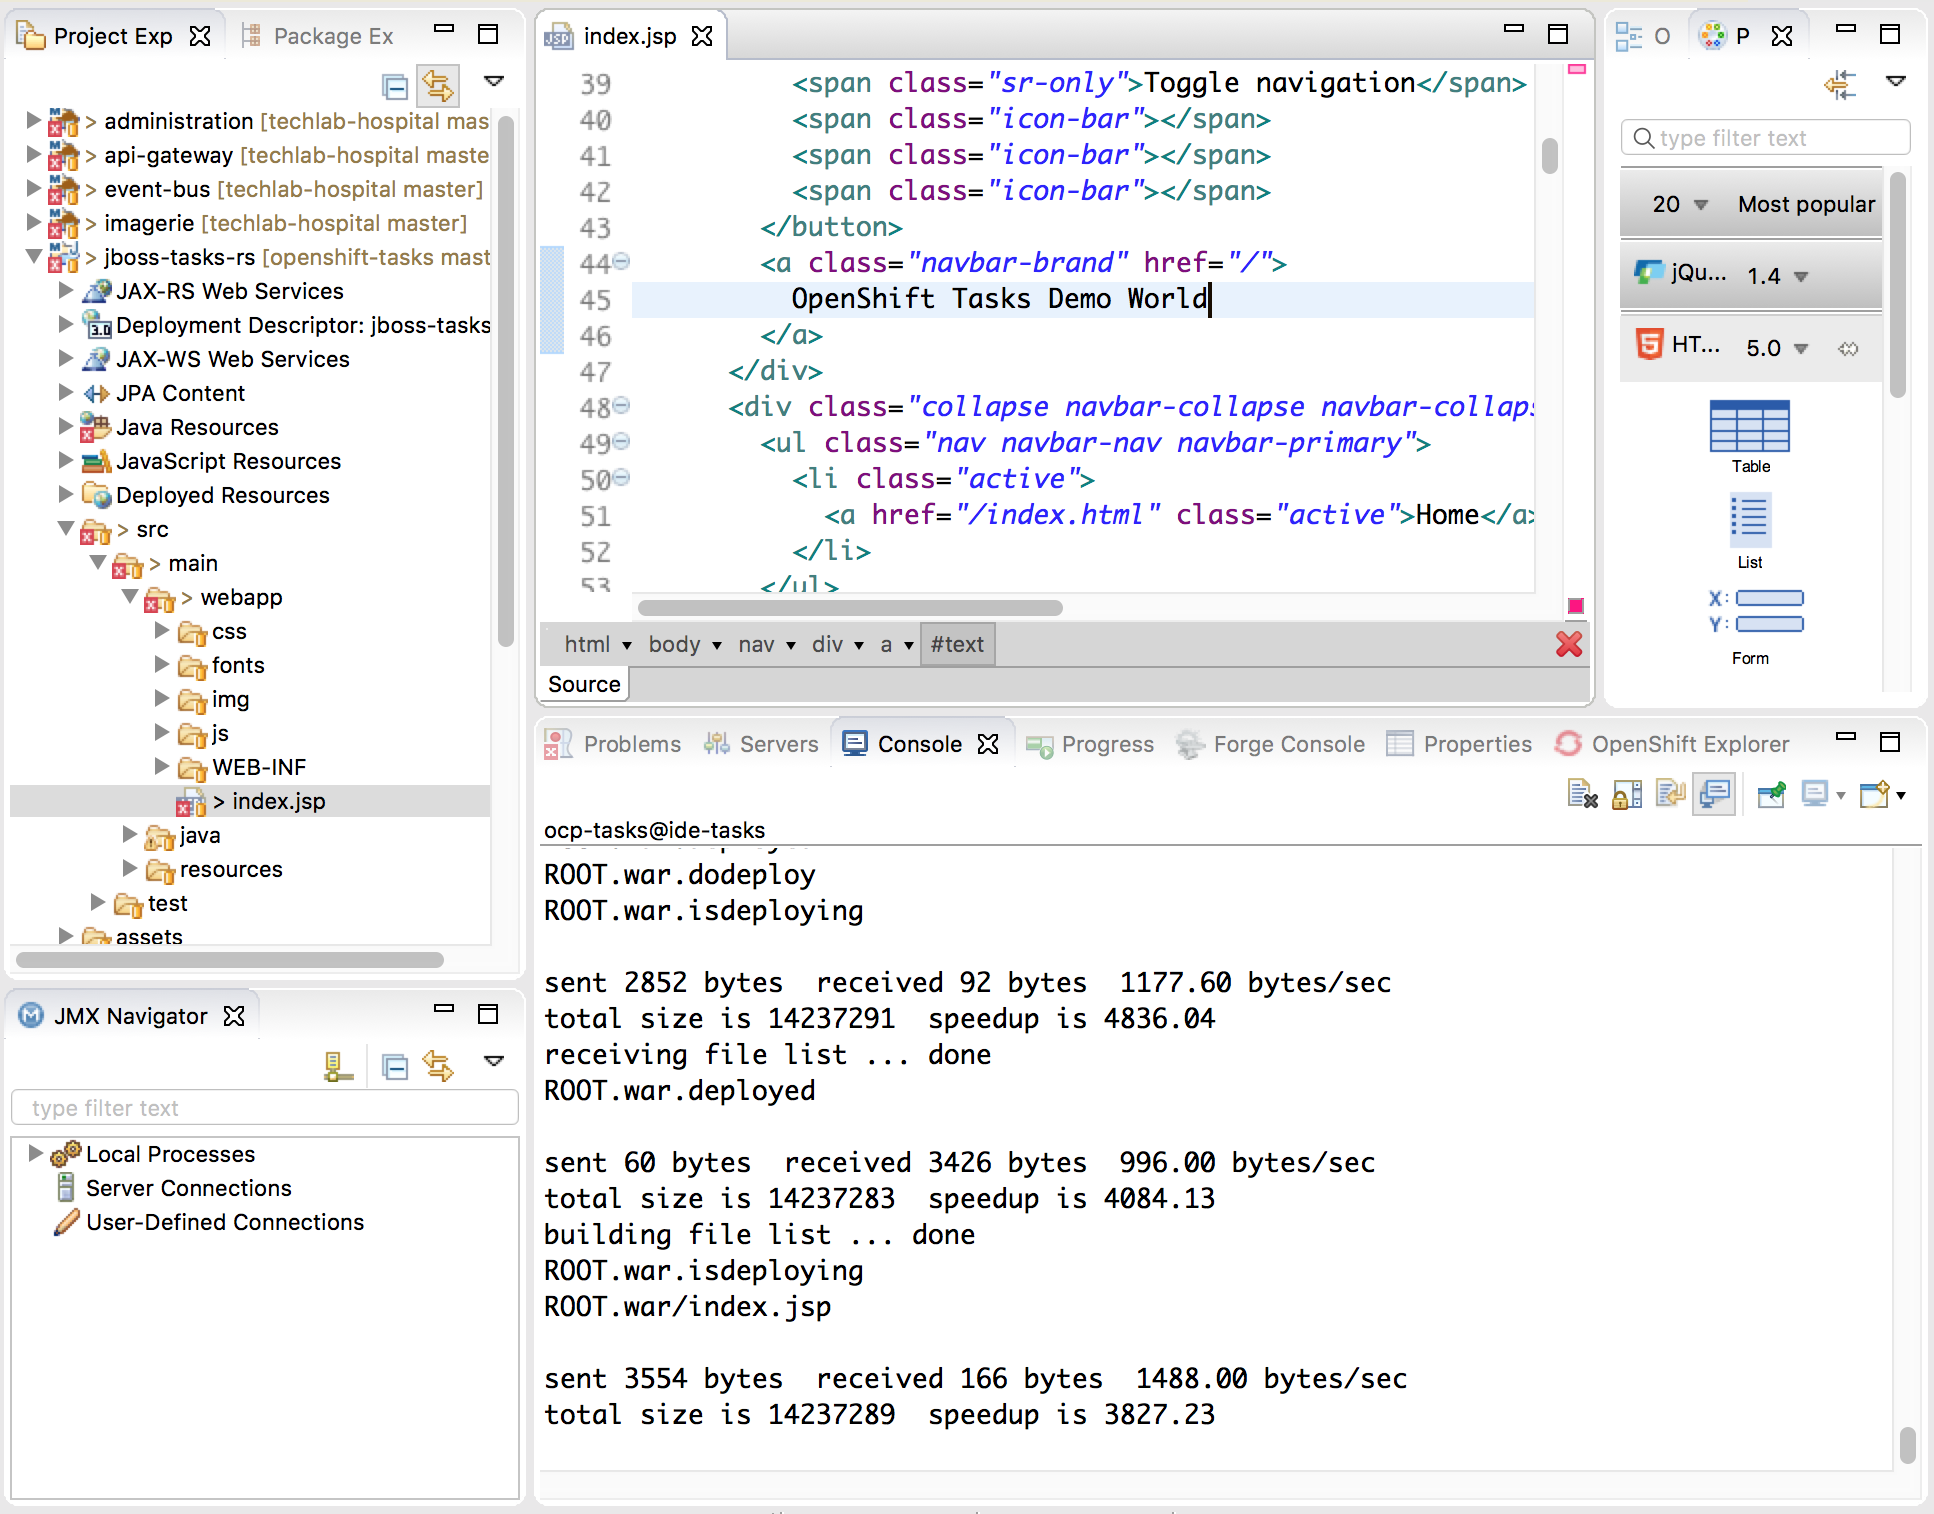Click the Clear Console icon
The height and width of the screenshot is (1514, 1934).
pos(1582,795)
